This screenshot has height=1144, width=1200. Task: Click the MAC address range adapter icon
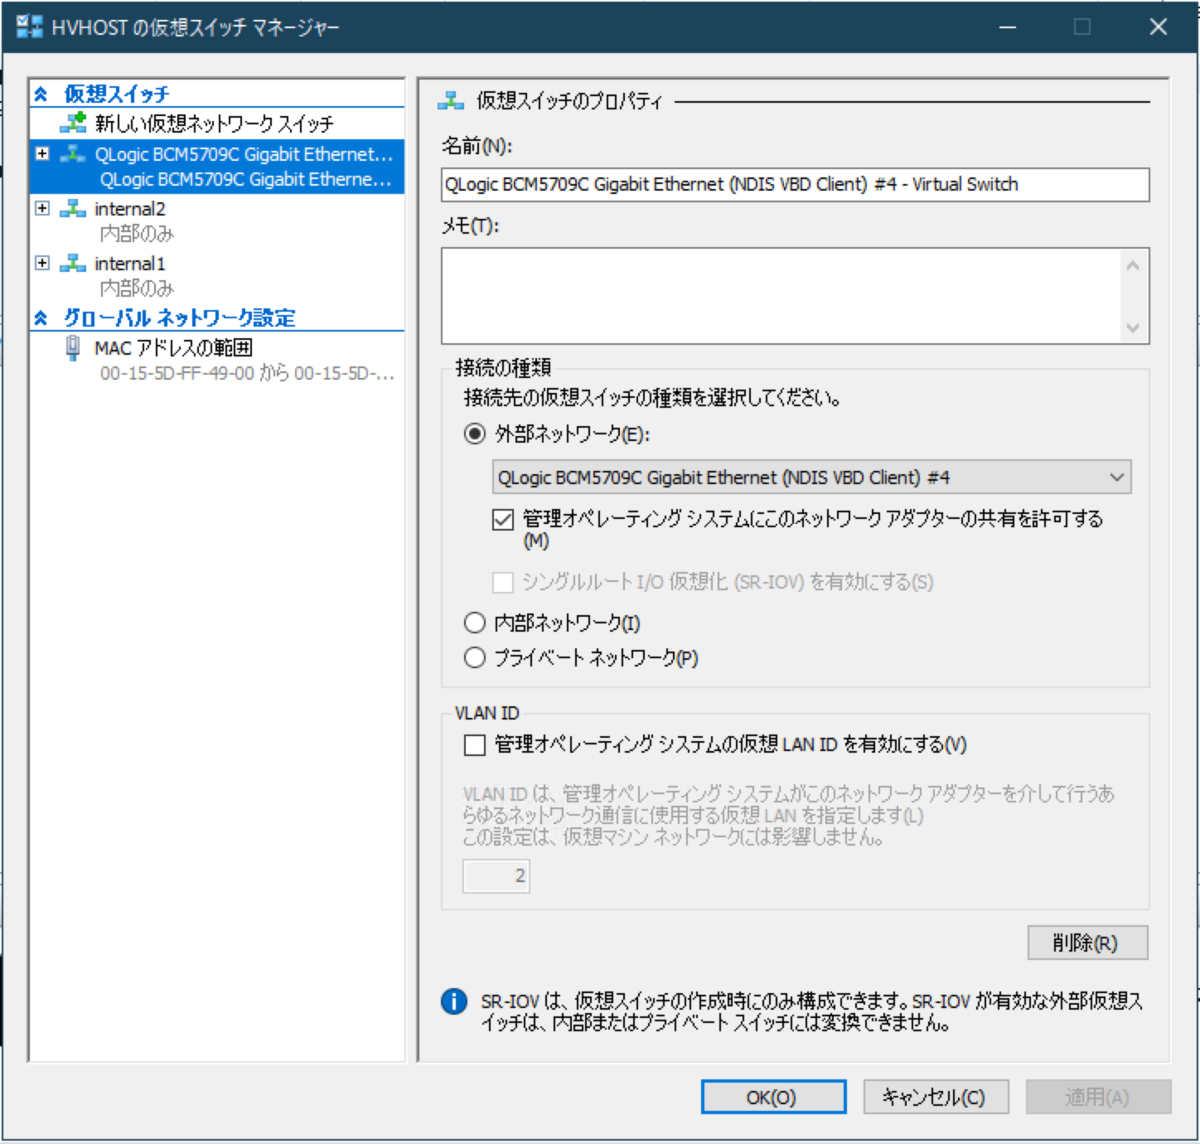[x=73, y=348]
